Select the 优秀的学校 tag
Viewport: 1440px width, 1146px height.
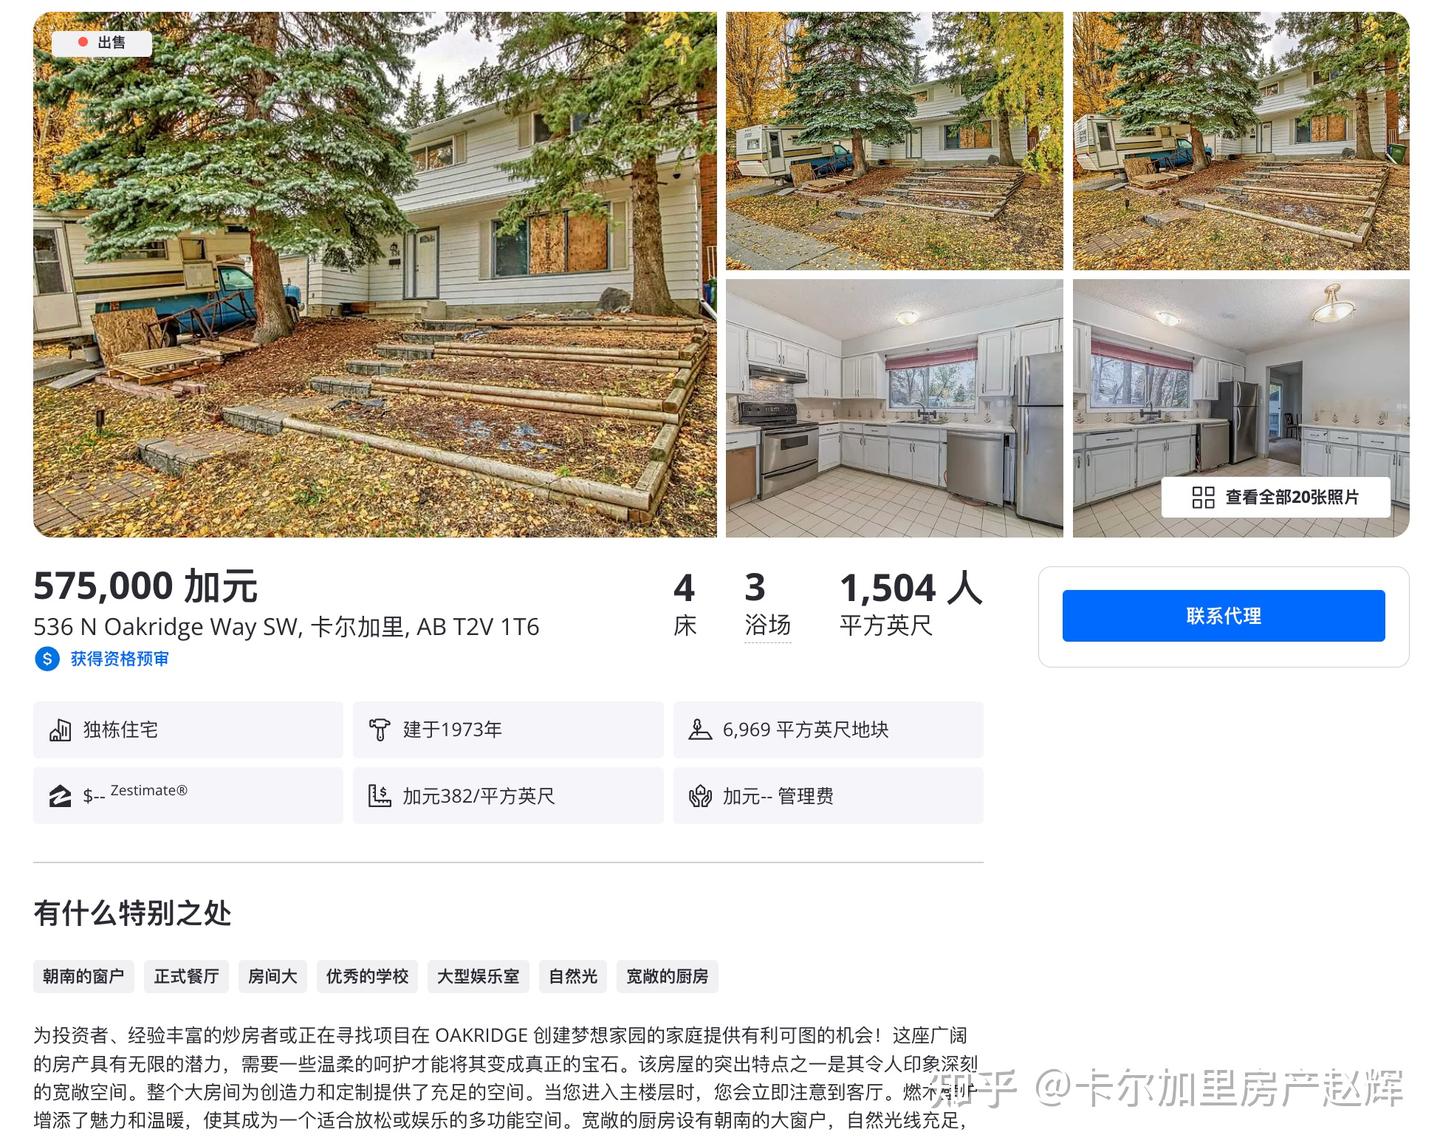click(x=367, y=976)
